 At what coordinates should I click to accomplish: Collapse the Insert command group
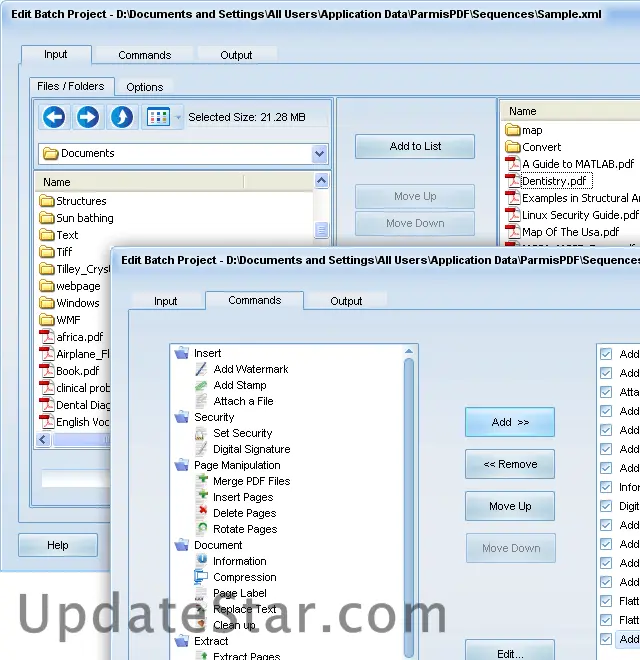[x=182, y=353]
